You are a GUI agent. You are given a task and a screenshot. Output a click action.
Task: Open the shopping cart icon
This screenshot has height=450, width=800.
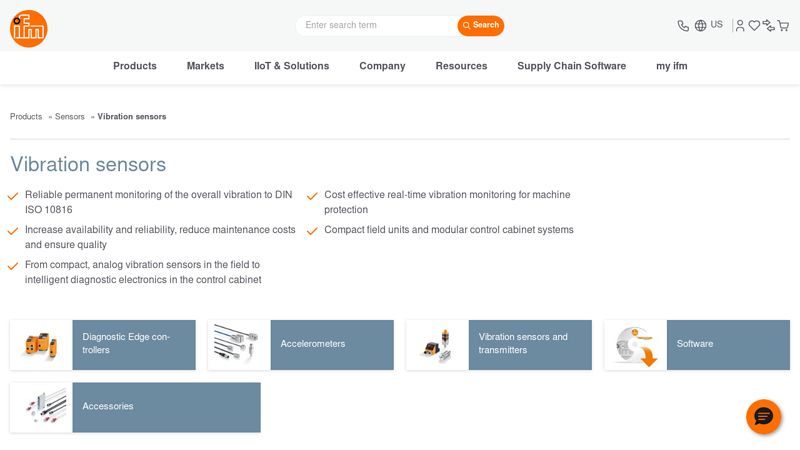pos(783,26)
